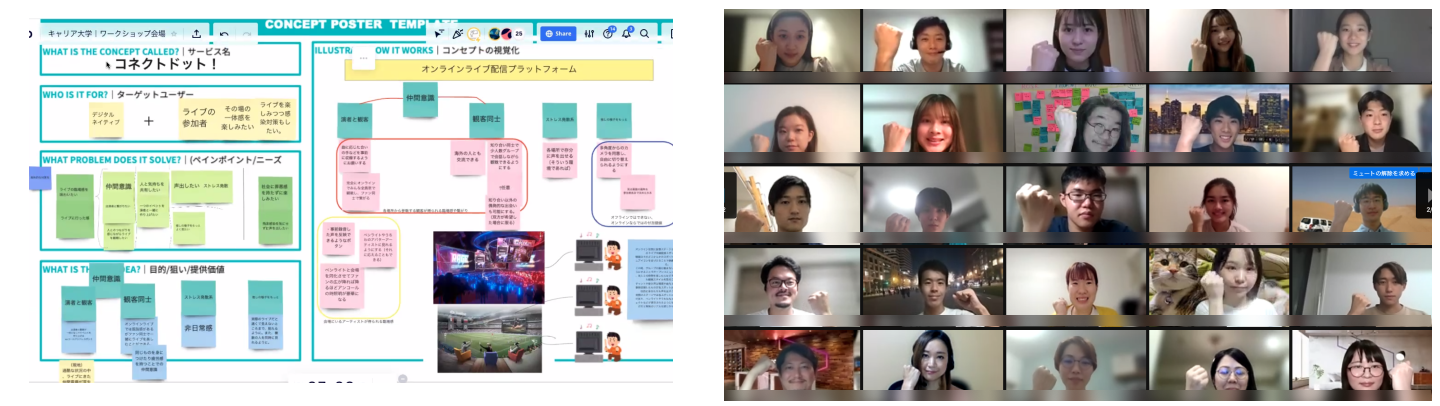Select the 声出したい green sticky note
Screen dimensions: 1440x406
(x=186, y=187)
